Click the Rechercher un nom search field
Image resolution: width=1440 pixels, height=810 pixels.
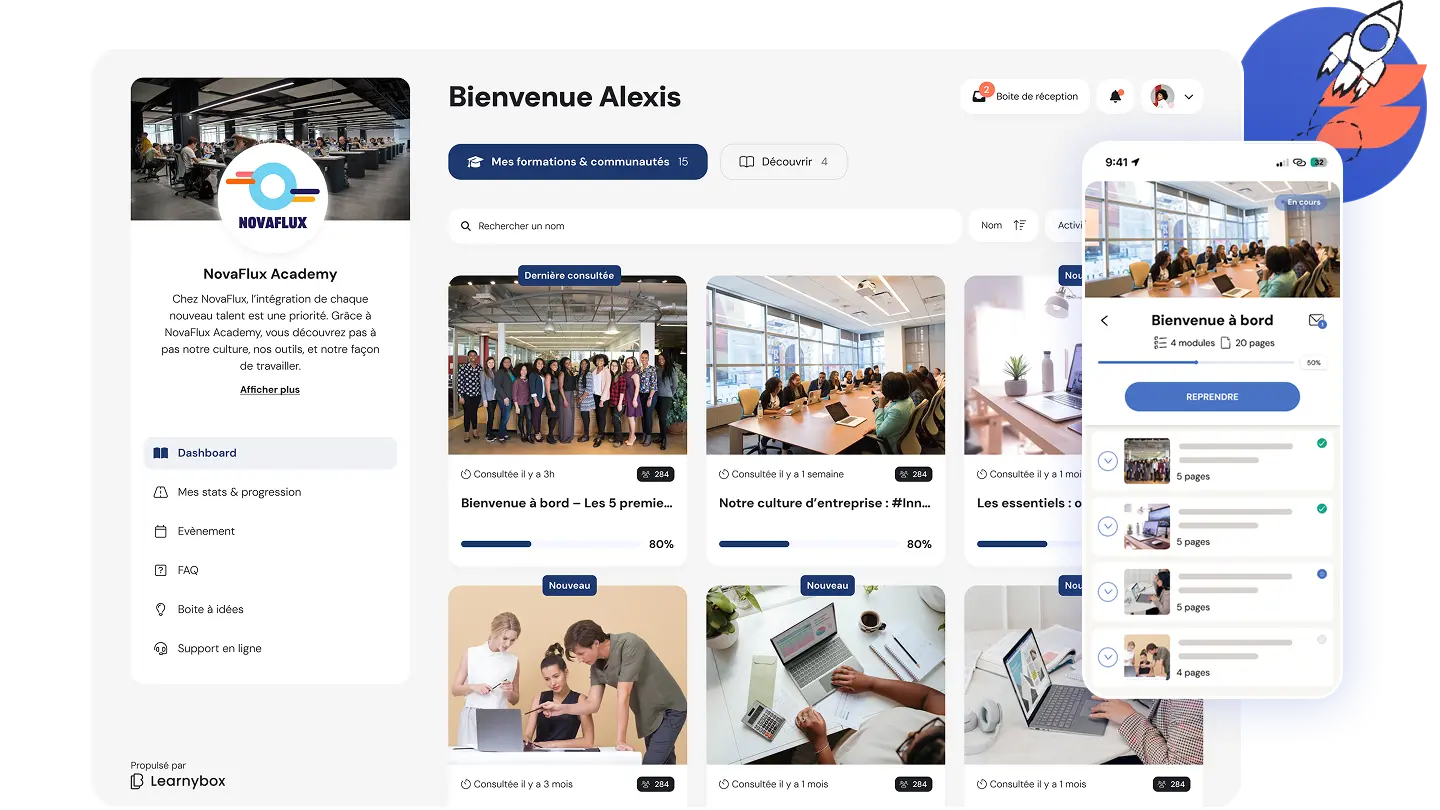click(703, 225)
